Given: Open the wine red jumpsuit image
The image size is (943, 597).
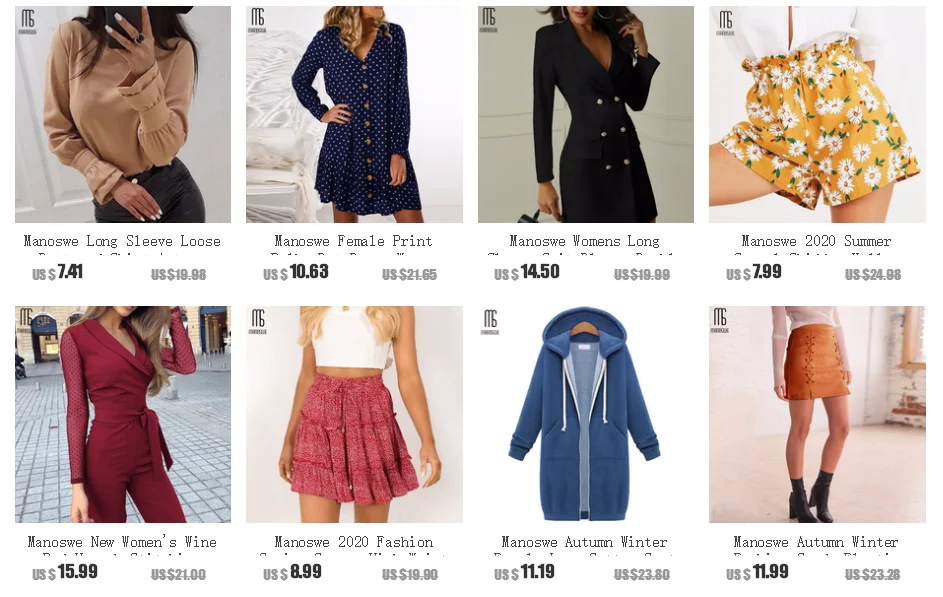Looking at the screenshot, I should [123, 414].
